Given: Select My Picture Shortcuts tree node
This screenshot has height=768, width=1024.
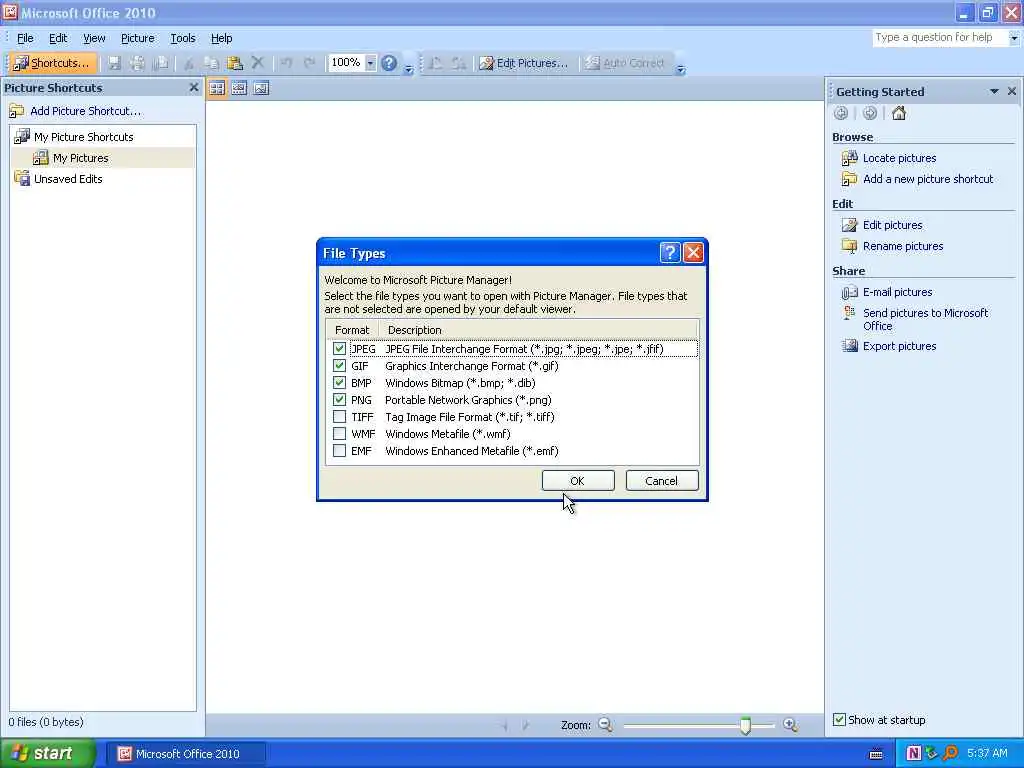Looking at the screenshot, I should (84, 137).
